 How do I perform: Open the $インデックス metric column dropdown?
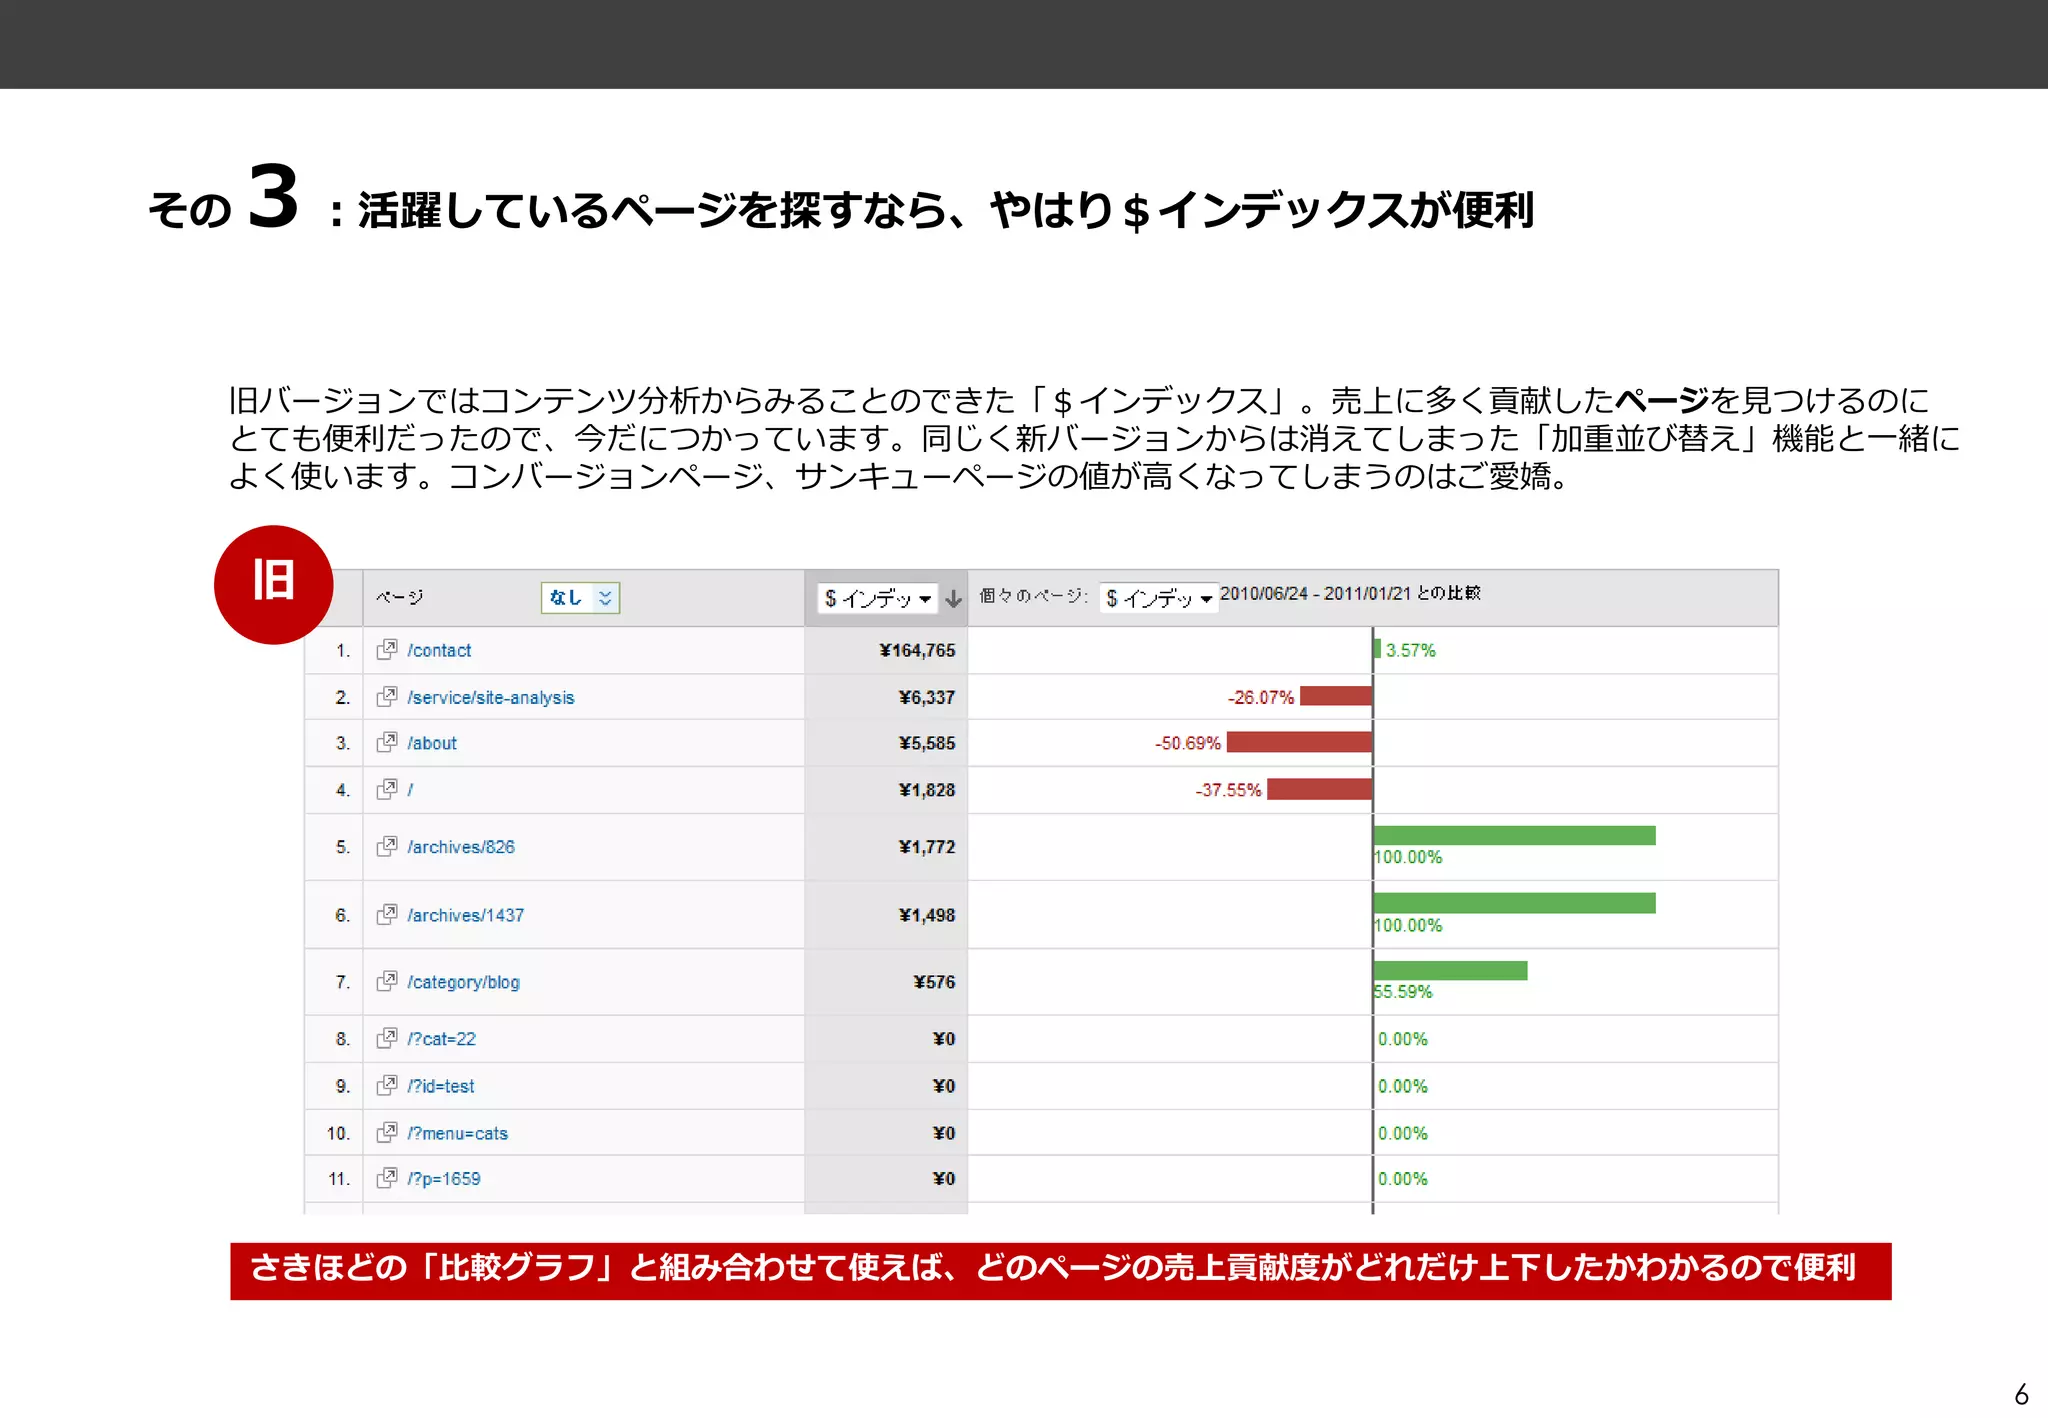tap(877, 599)
